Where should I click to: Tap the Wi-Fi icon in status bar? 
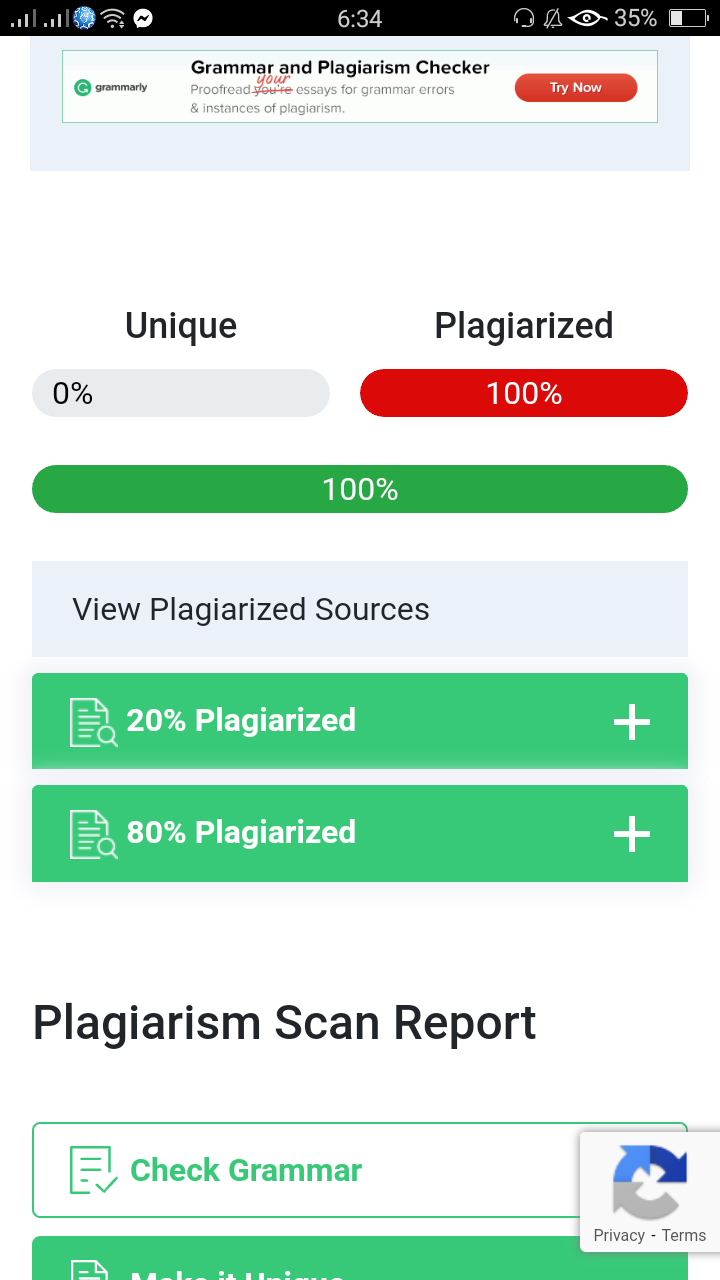tap(113, 18)
